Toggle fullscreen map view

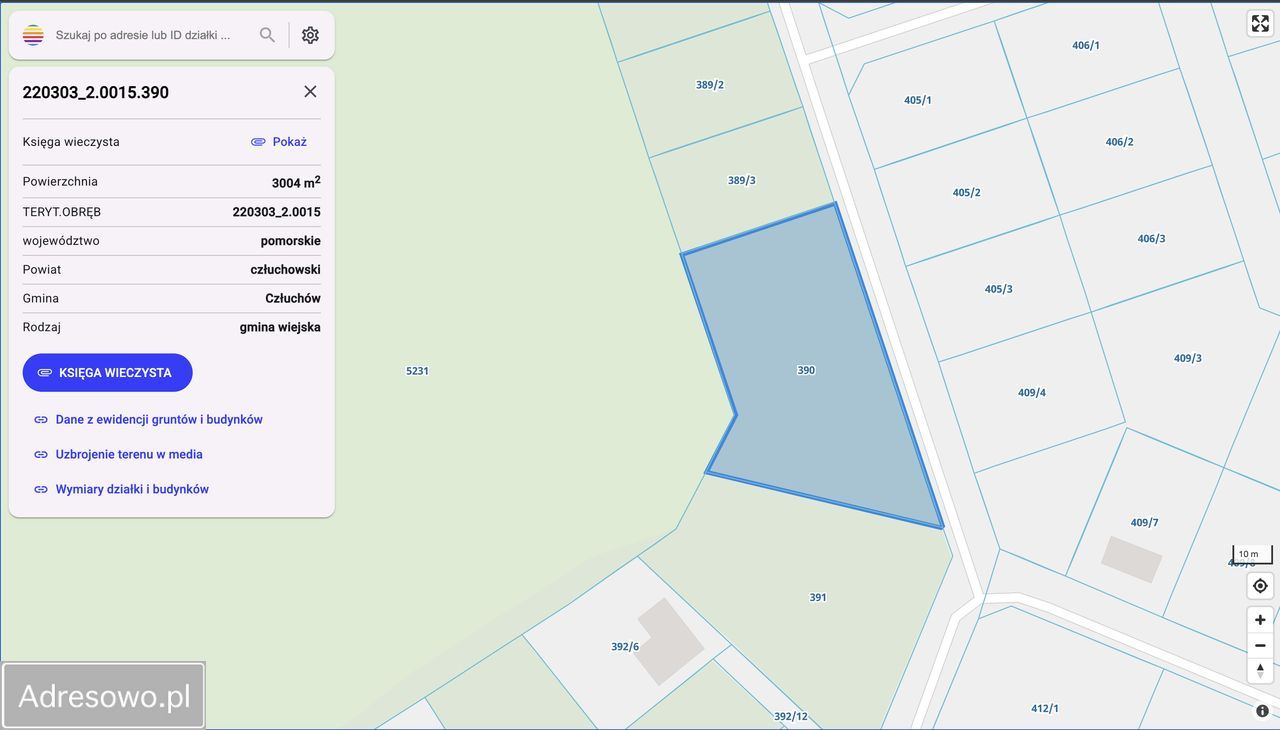[1260, 23]
